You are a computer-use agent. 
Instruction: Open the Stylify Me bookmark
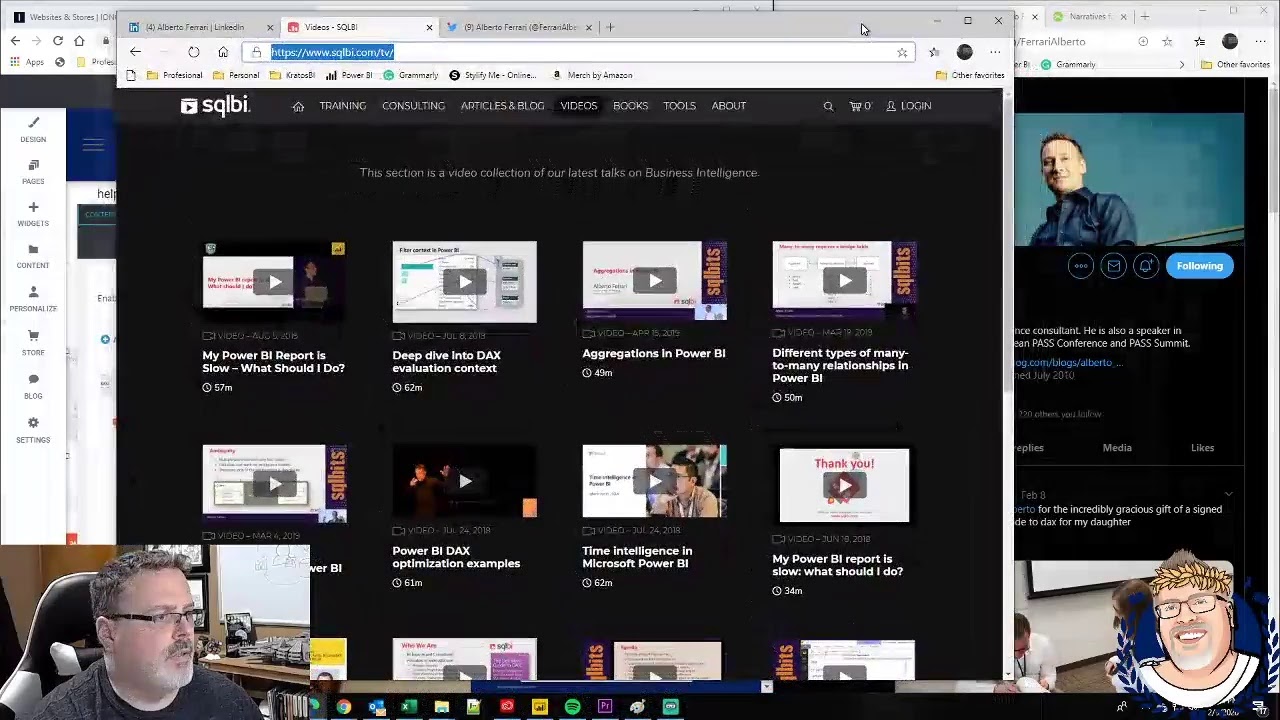pos(493,75)
